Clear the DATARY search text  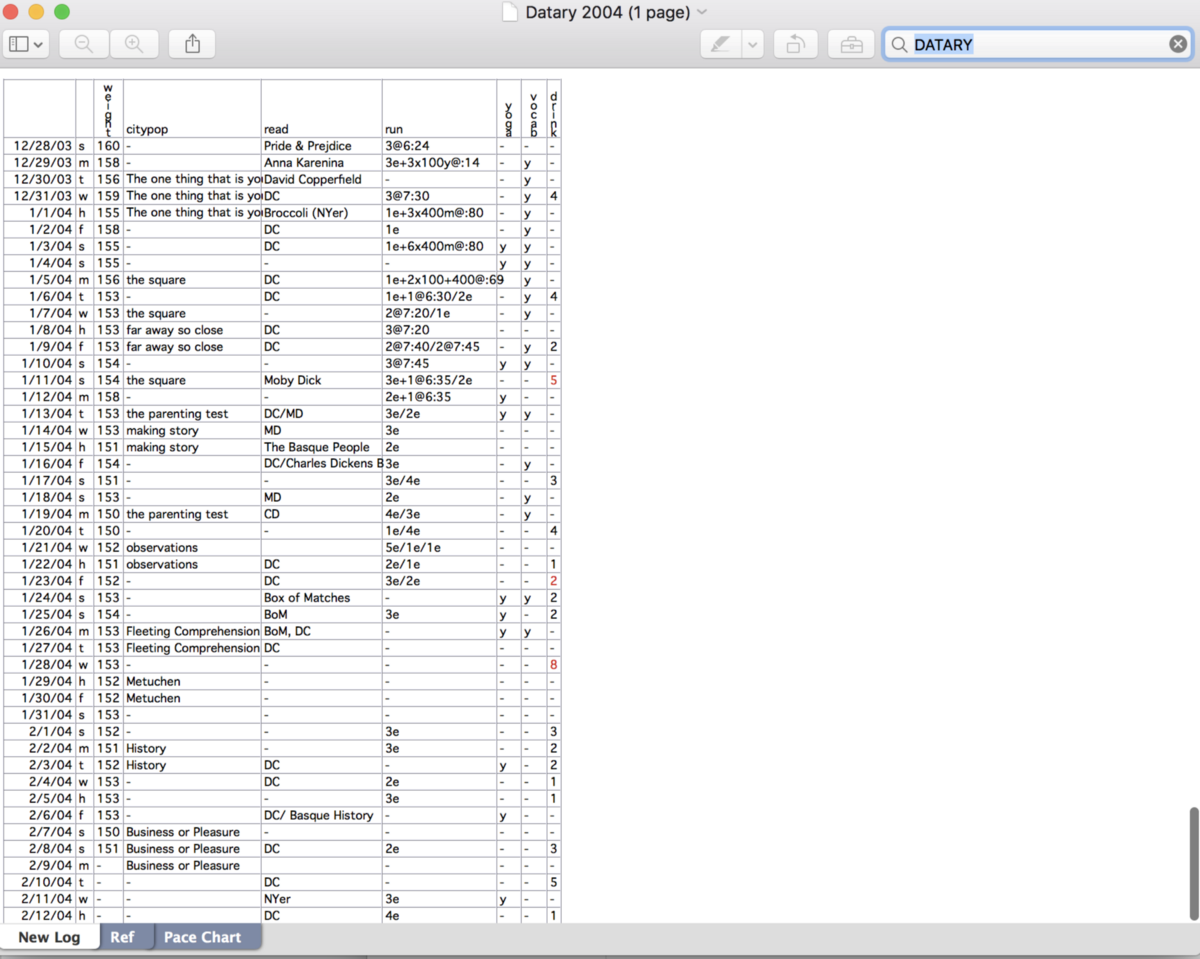[x=1178, y=44]
